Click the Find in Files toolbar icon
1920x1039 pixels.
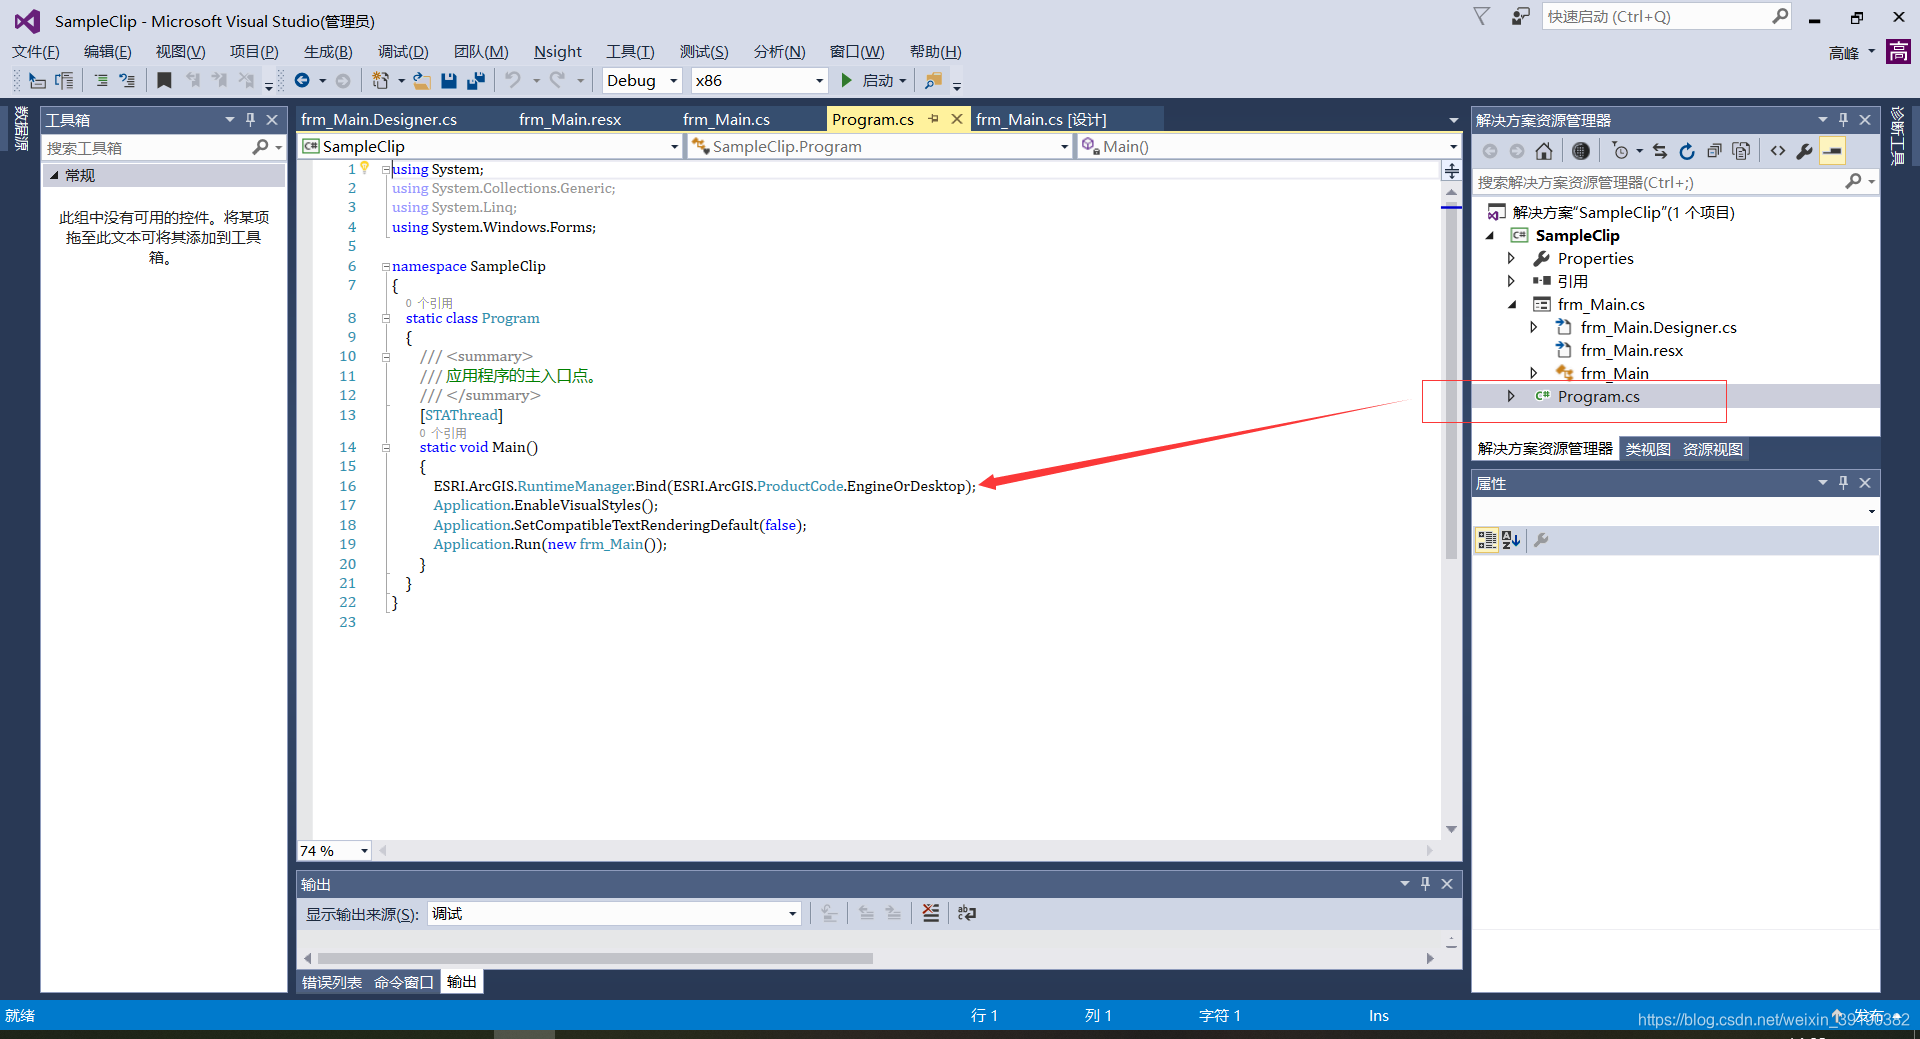coord(933,80)
